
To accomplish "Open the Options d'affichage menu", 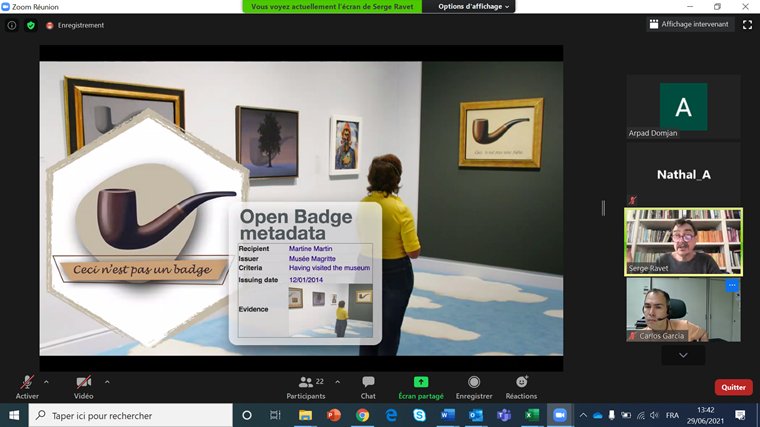I will [x=474, y=7].
